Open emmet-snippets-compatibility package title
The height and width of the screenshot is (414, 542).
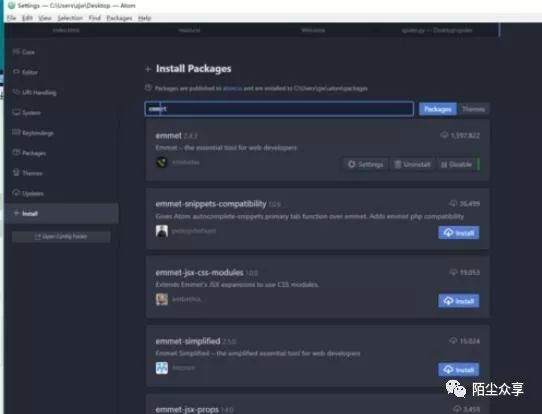[x=211, y=204]
